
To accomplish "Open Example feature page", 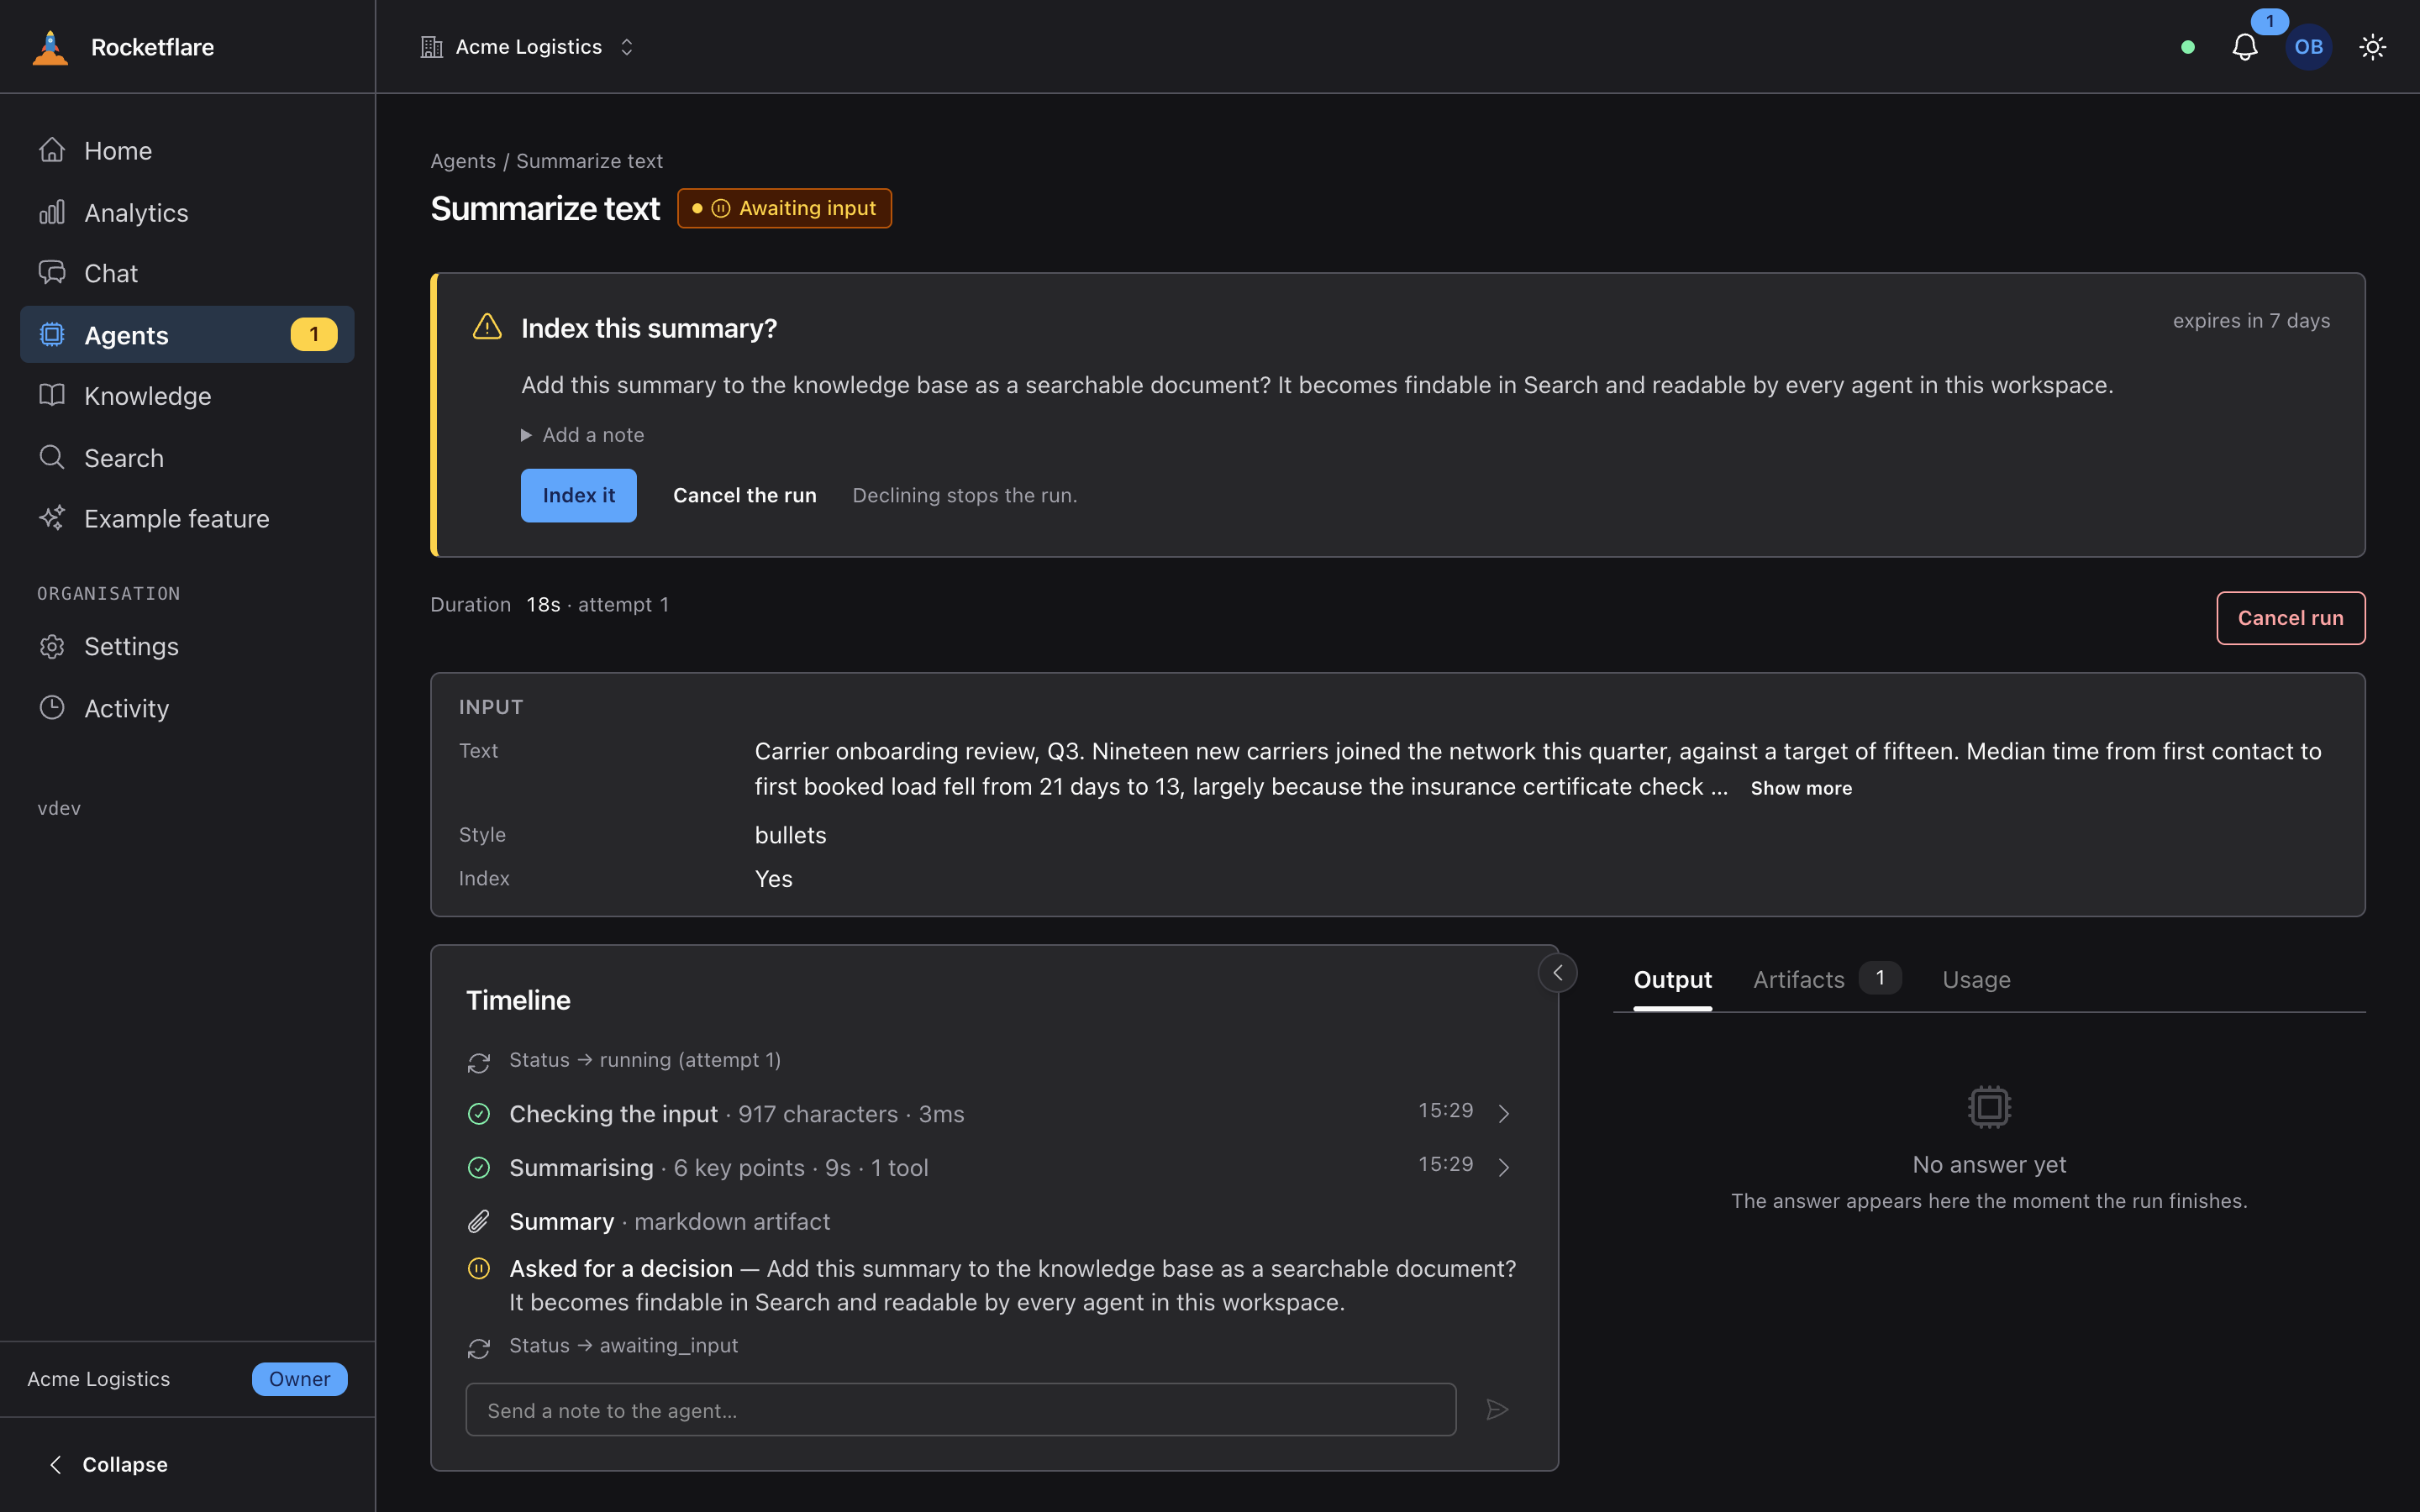I will pyautogui.click(x=187, y=518).
